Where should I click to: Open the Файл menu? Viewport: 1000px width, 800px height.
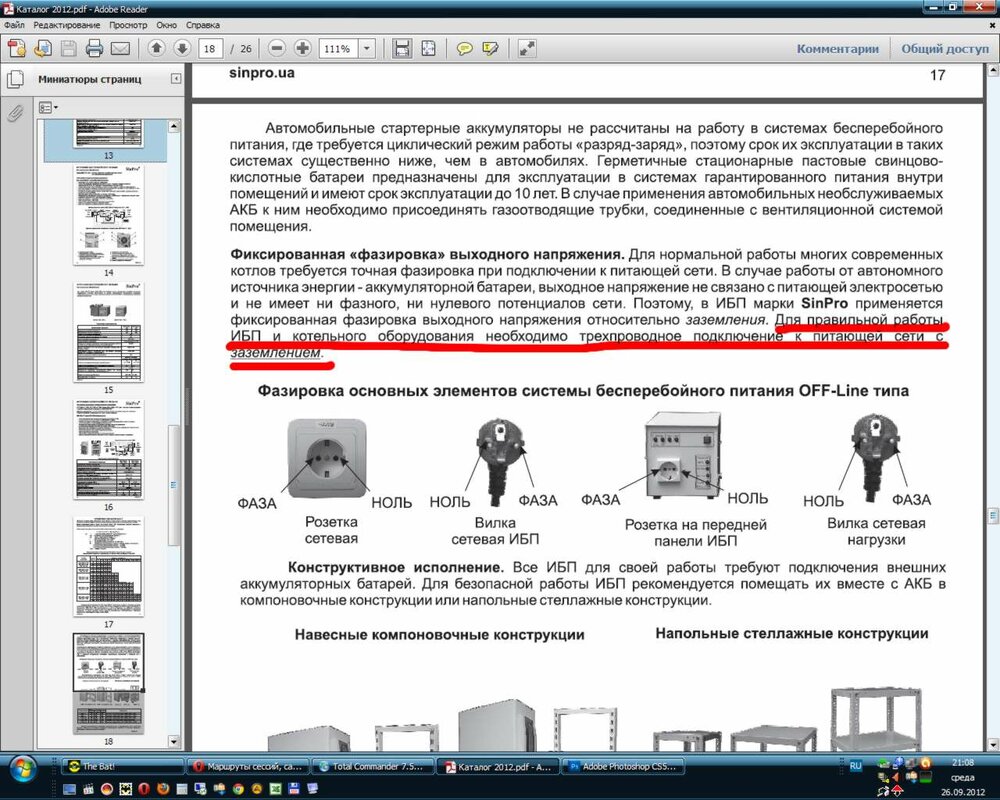pyautogui.click(x=15, y=23)
